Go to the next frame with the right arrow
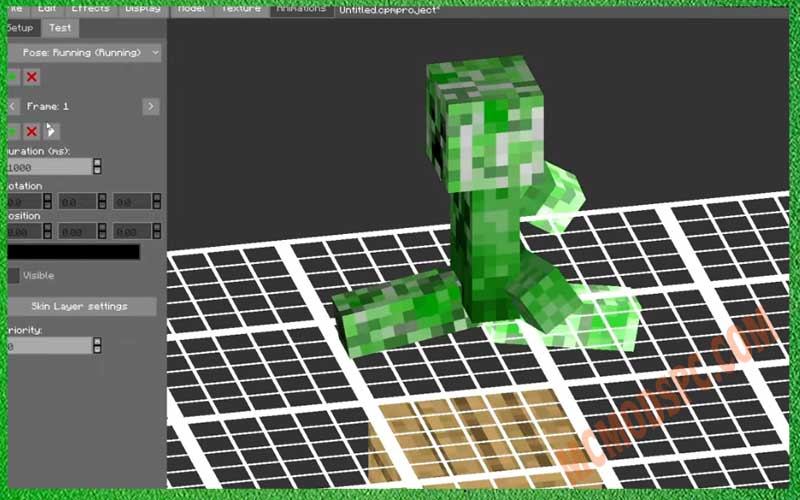This screenshot has width=800, height=500. [x=151, y=106]
